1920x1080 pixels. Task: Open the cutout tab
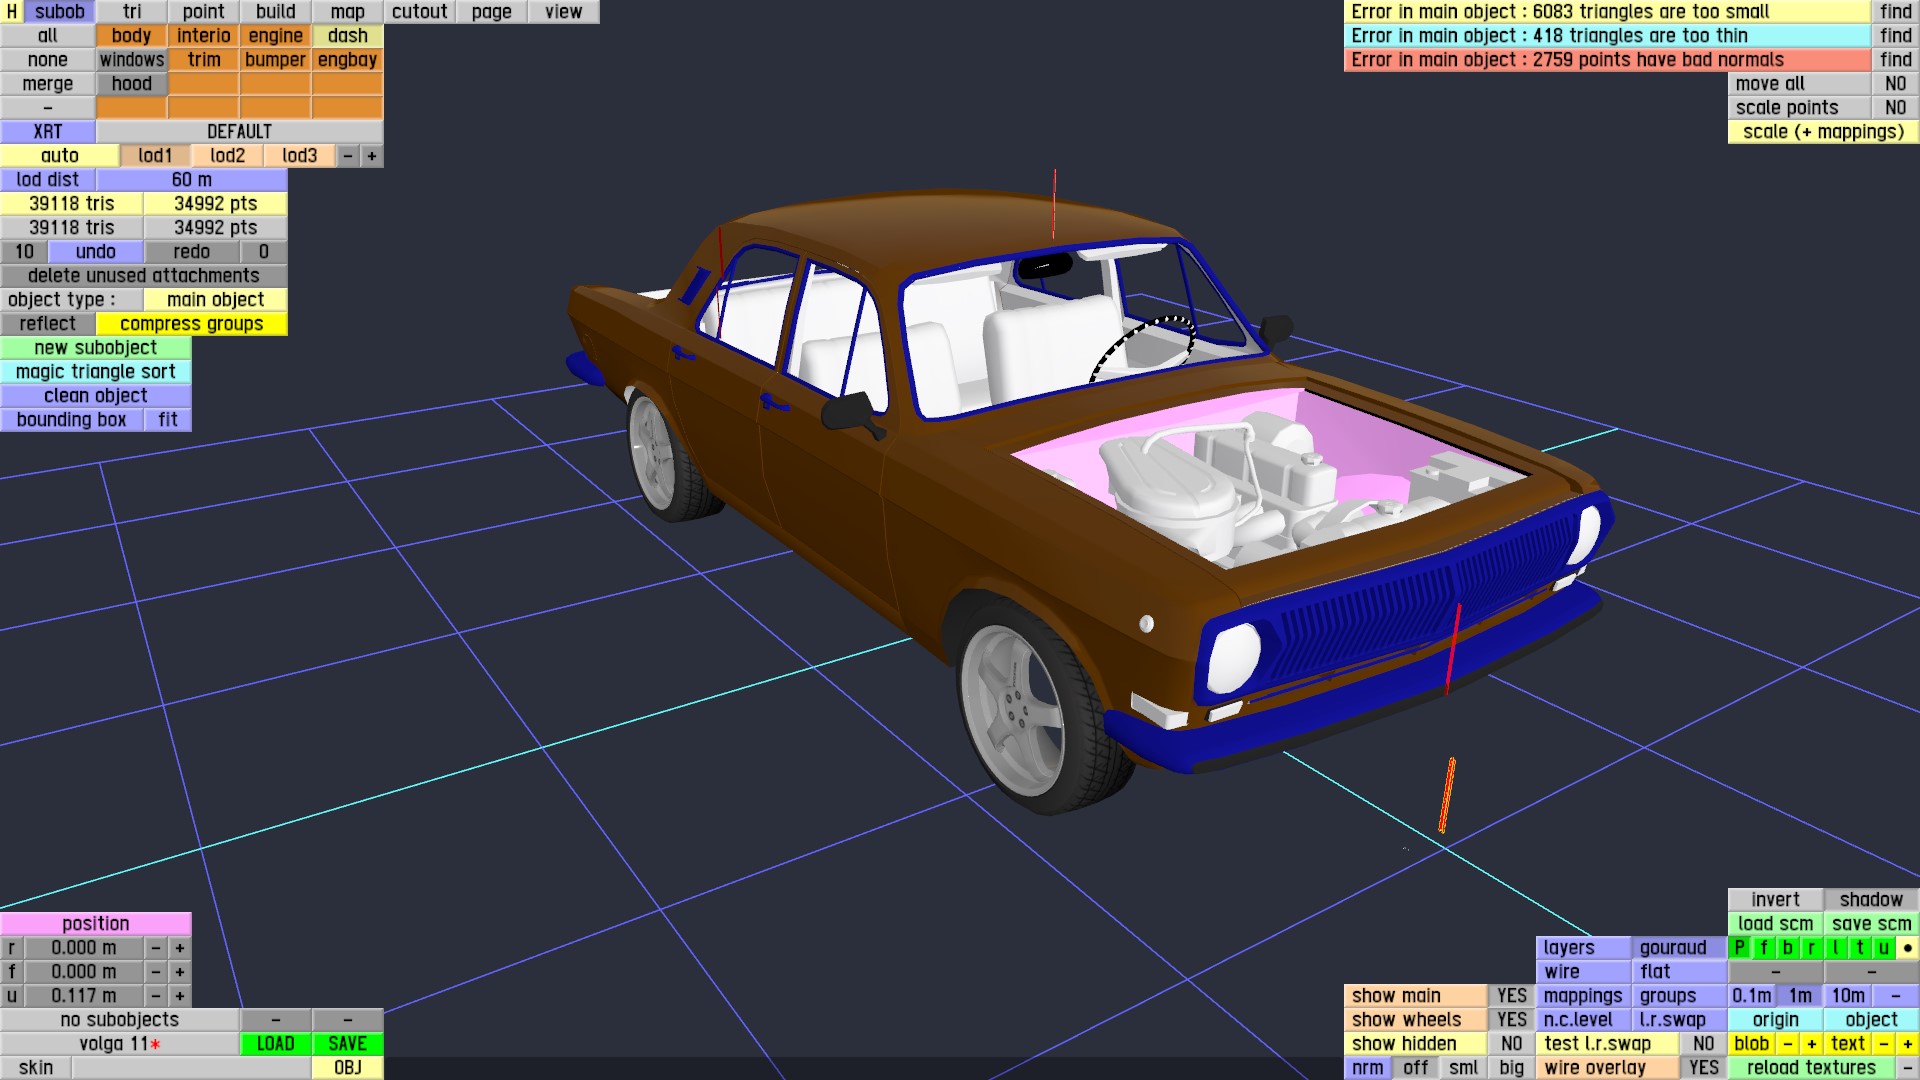coord(419,11)
